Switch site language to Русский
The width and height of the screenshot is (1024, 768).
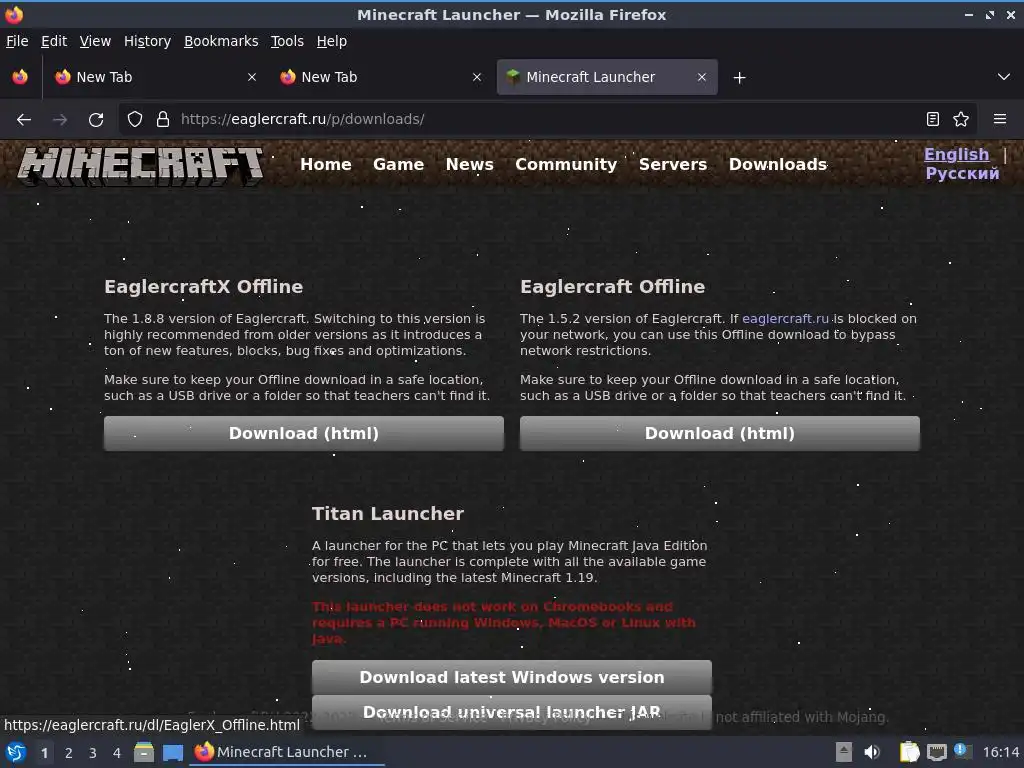pyautogui.click(x=962, y=174)
